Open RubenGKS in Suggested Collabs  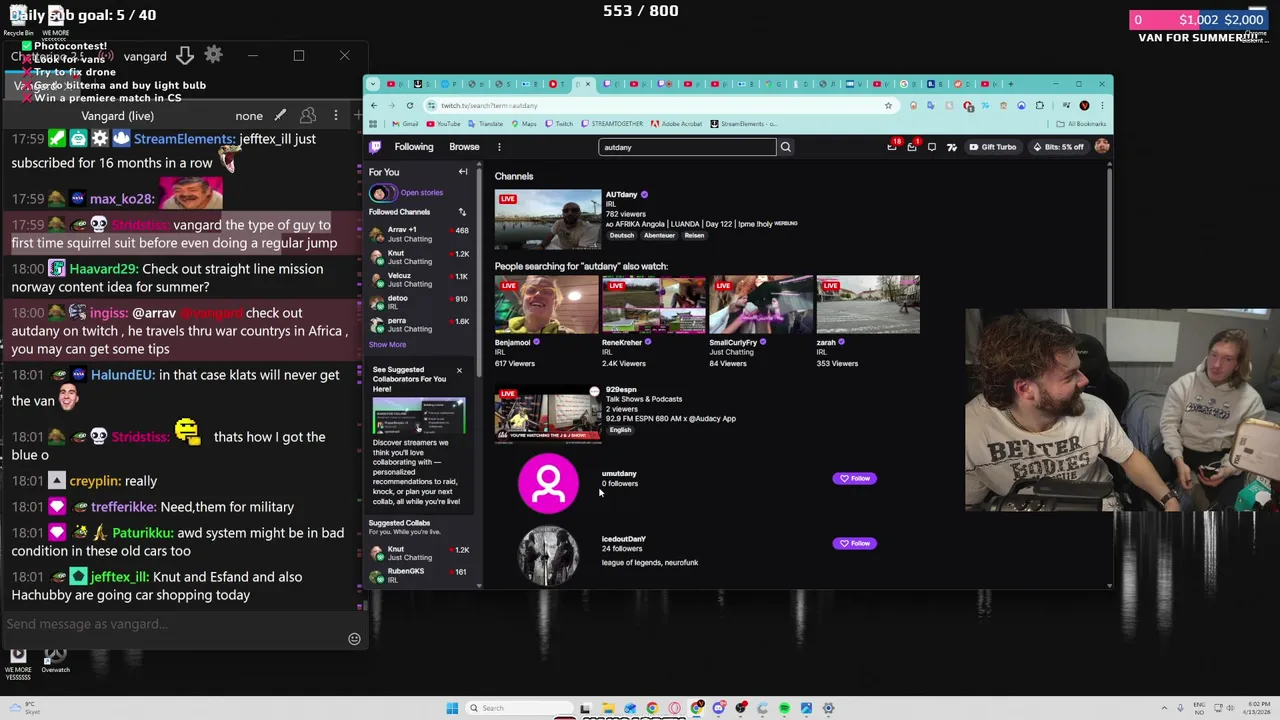pos(419,575)
